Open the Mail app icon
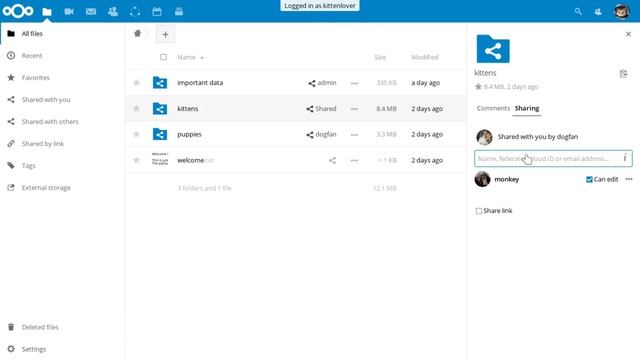The image size is (640, 360). (x=91, y=11)
